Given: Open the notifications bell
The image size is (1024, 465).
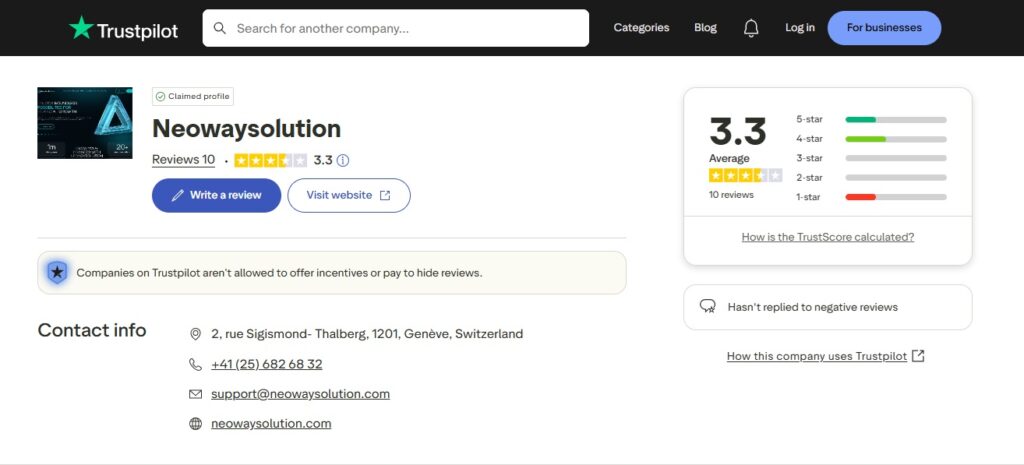Looking at the screenshot, I should pyautogui.click(x=751, y=28).
